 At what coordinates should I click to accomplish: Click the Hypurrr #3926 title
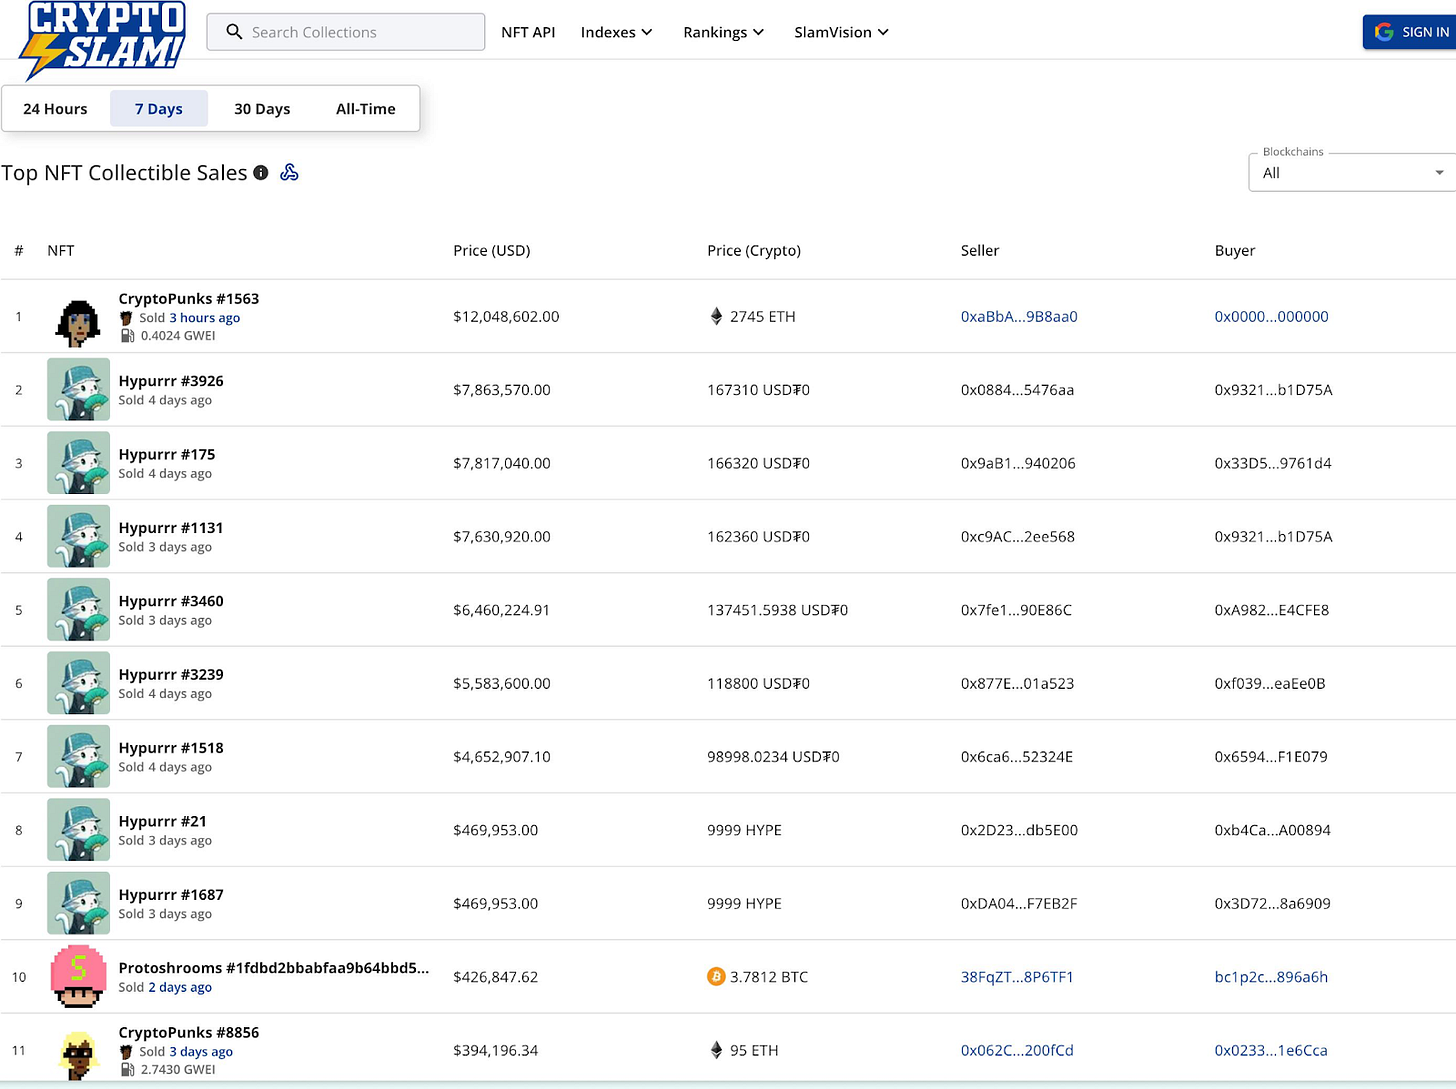click(171, 381)
